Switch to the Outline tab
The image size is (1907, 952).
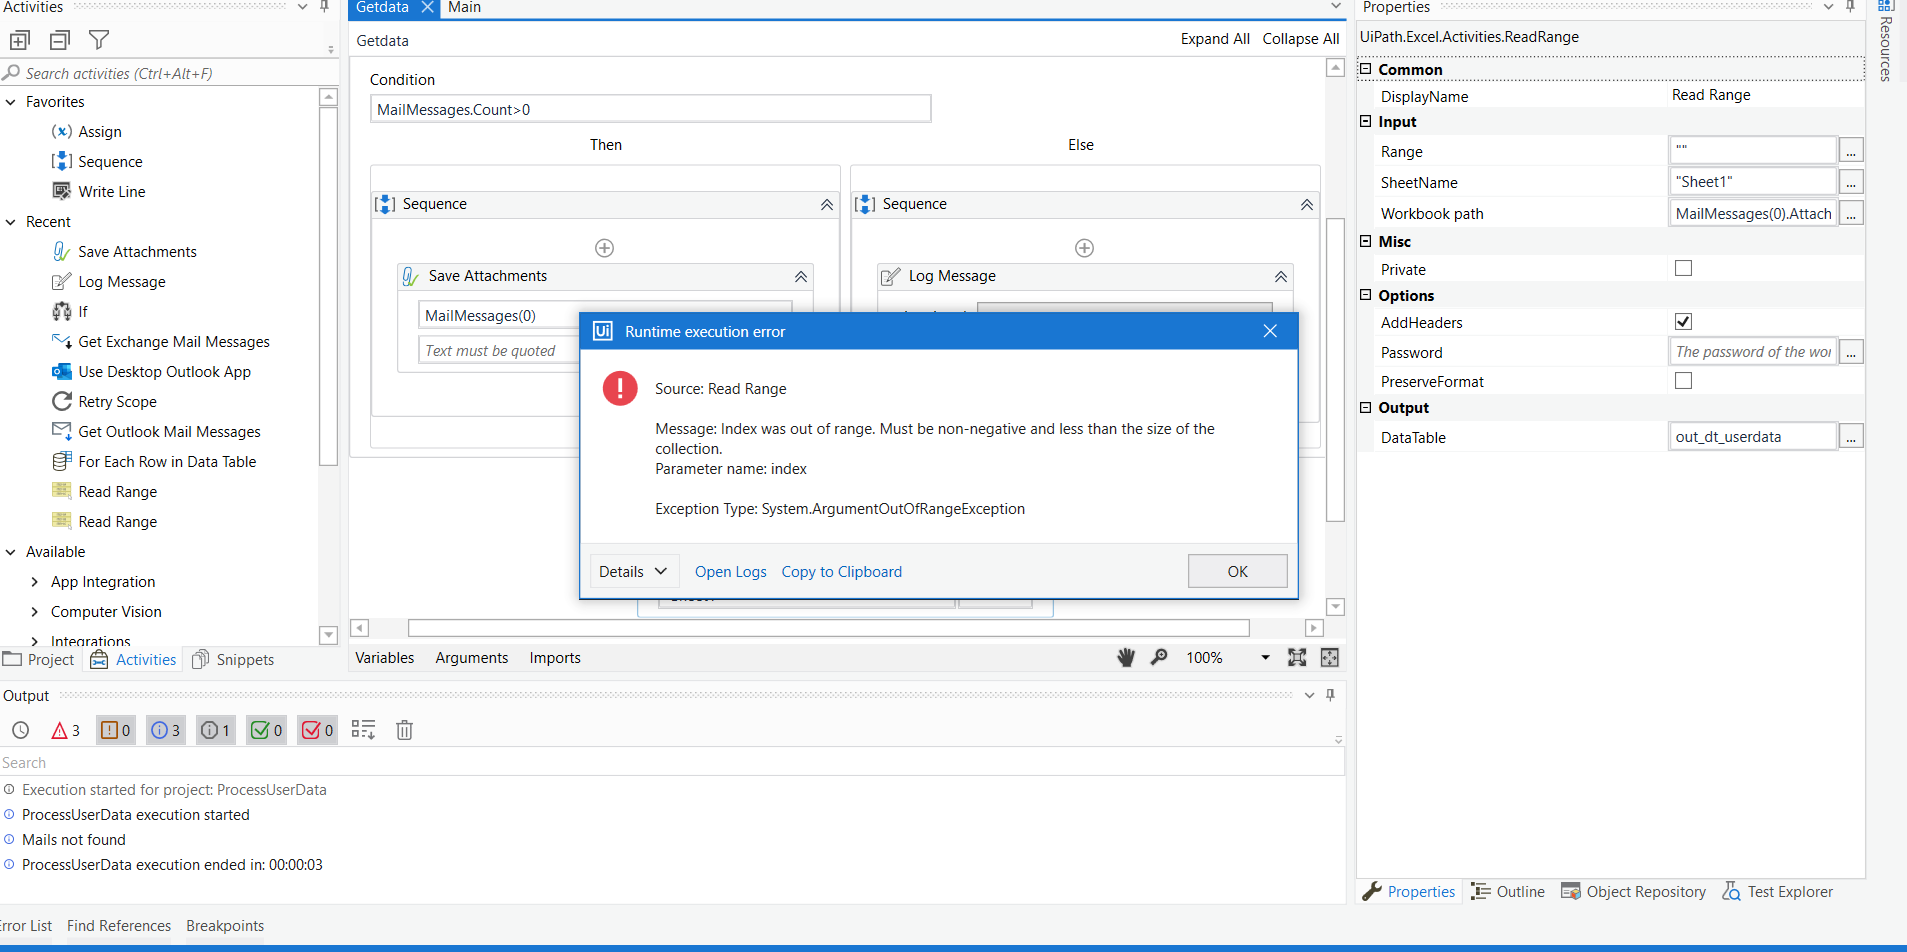[1509, 892]
